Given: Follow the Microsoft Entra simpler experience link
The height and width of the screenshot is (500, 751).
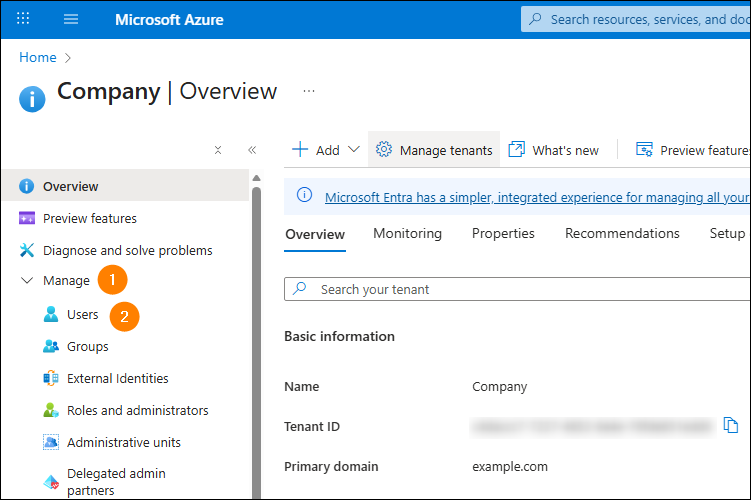Looking at the screenshot, I should pos(537,197).
